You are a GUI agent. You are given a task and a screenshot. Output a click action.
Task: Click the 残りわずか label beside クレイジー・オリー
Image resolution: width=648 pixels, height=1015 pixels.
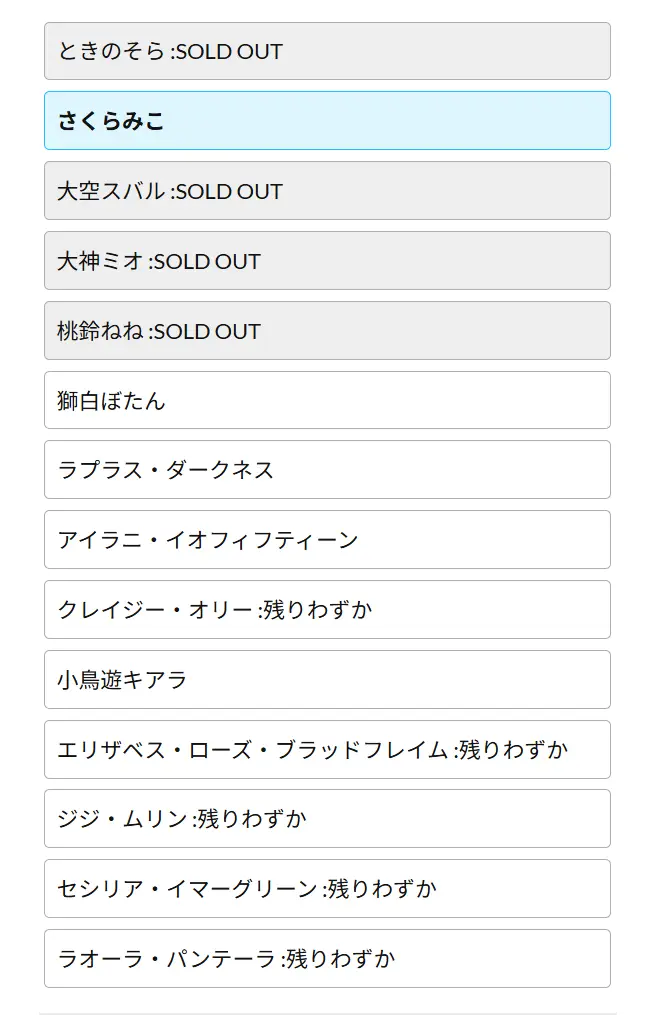(x=318, y=610)
